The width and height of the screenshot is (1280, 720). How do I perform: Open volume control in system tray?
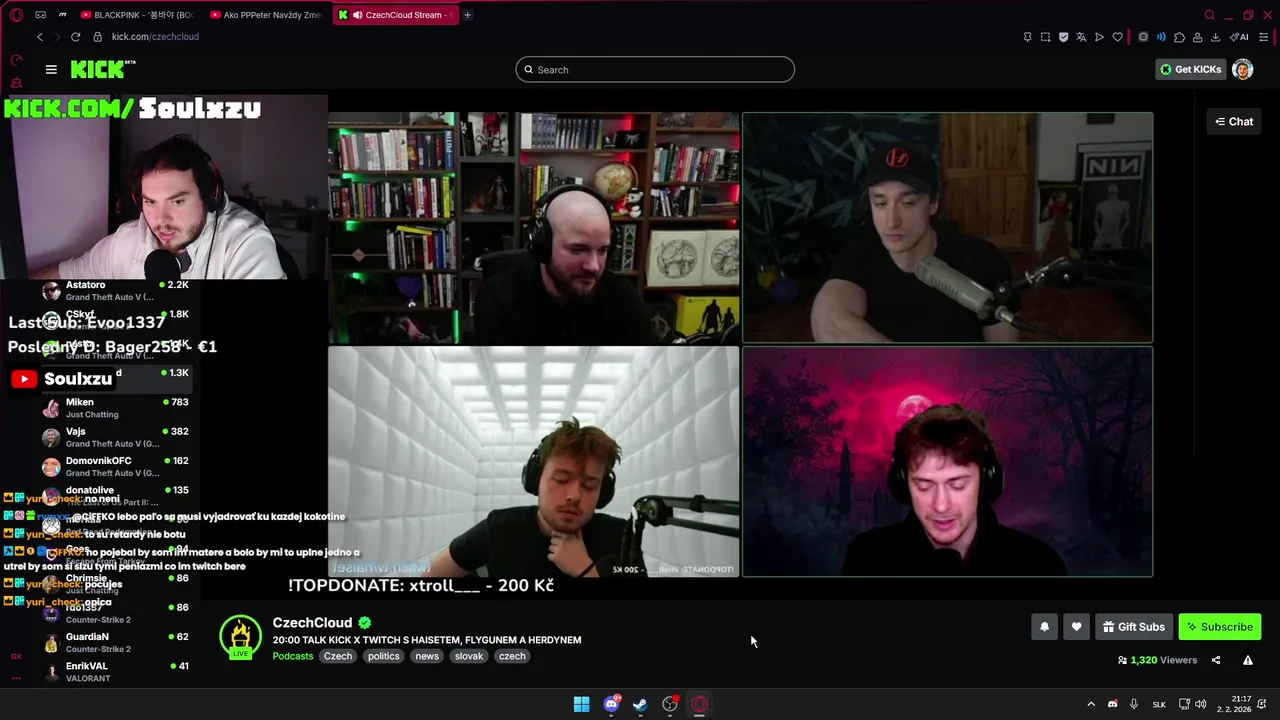pyautogui.click(x=1200, y=704)
